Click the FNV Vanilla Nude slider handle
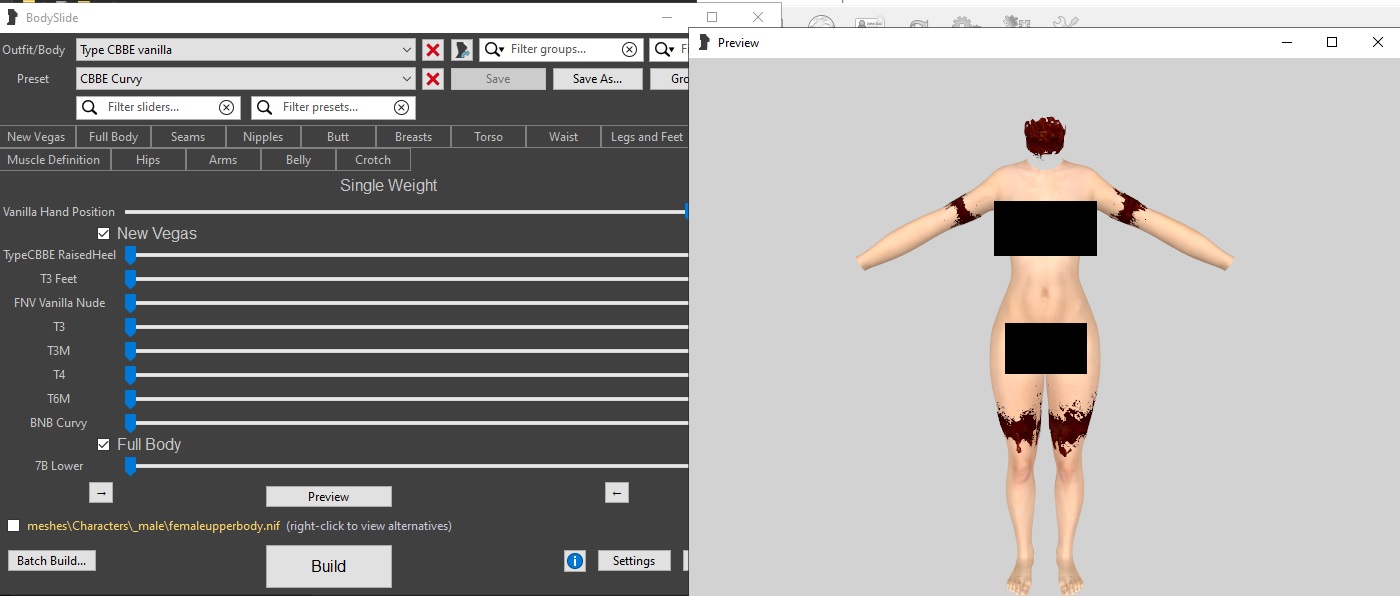The image size is (1400, 596). coord(130,303)
